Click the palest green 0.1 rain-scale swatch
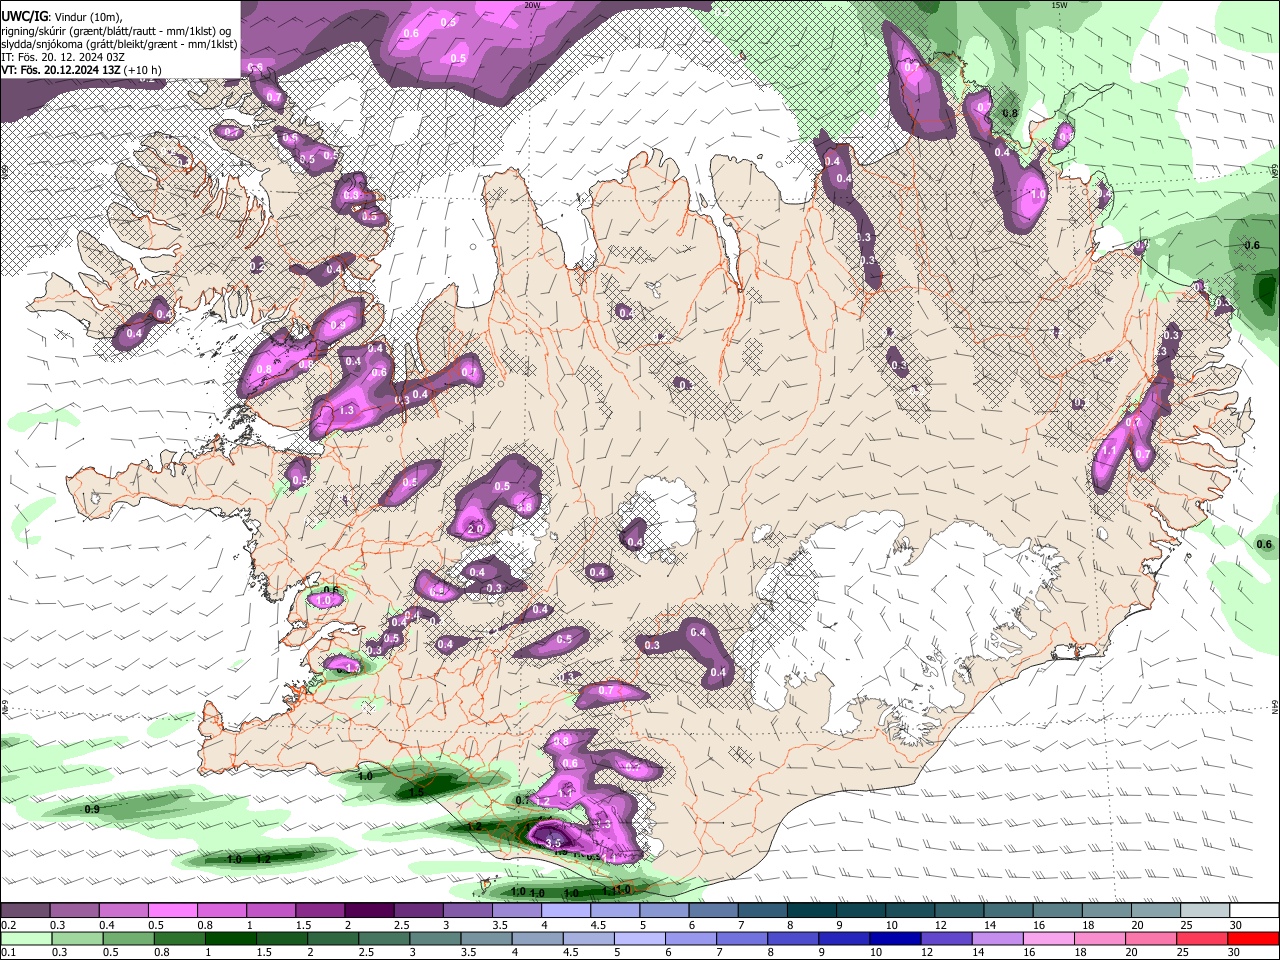The width and height of the screenshot is (1280, 960). point(25,939)
